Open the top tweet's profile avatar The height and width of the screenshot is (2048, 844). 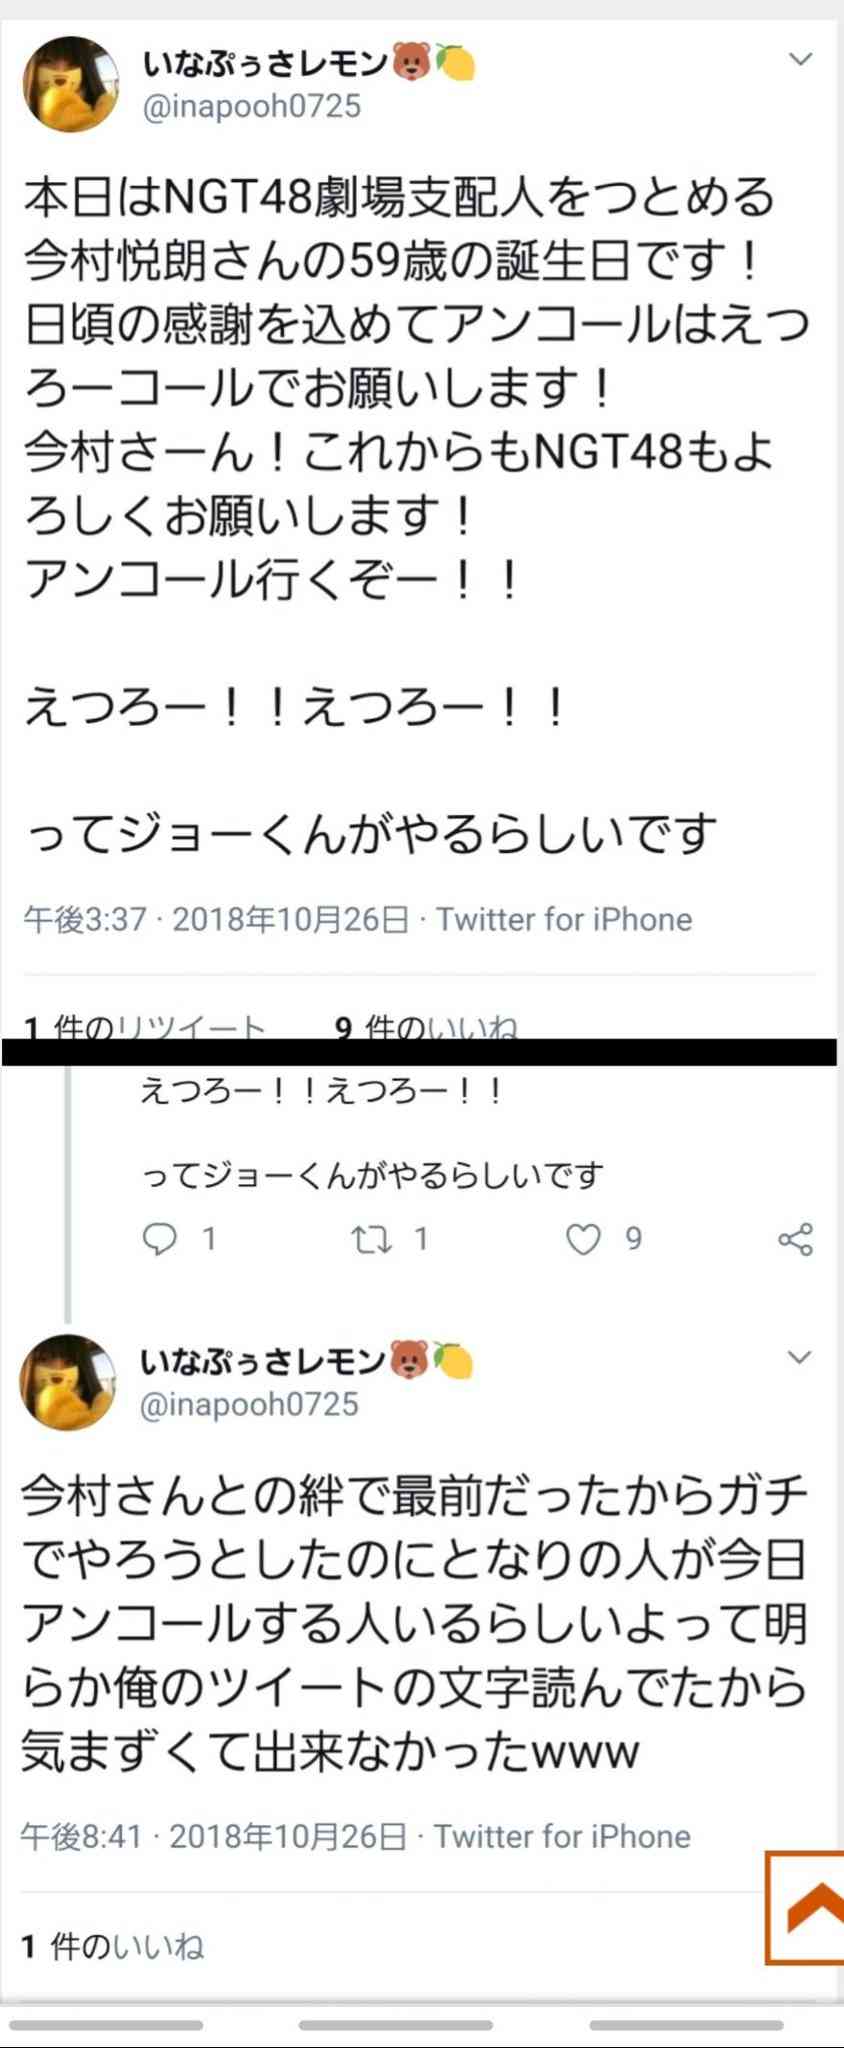coord(71,84)
